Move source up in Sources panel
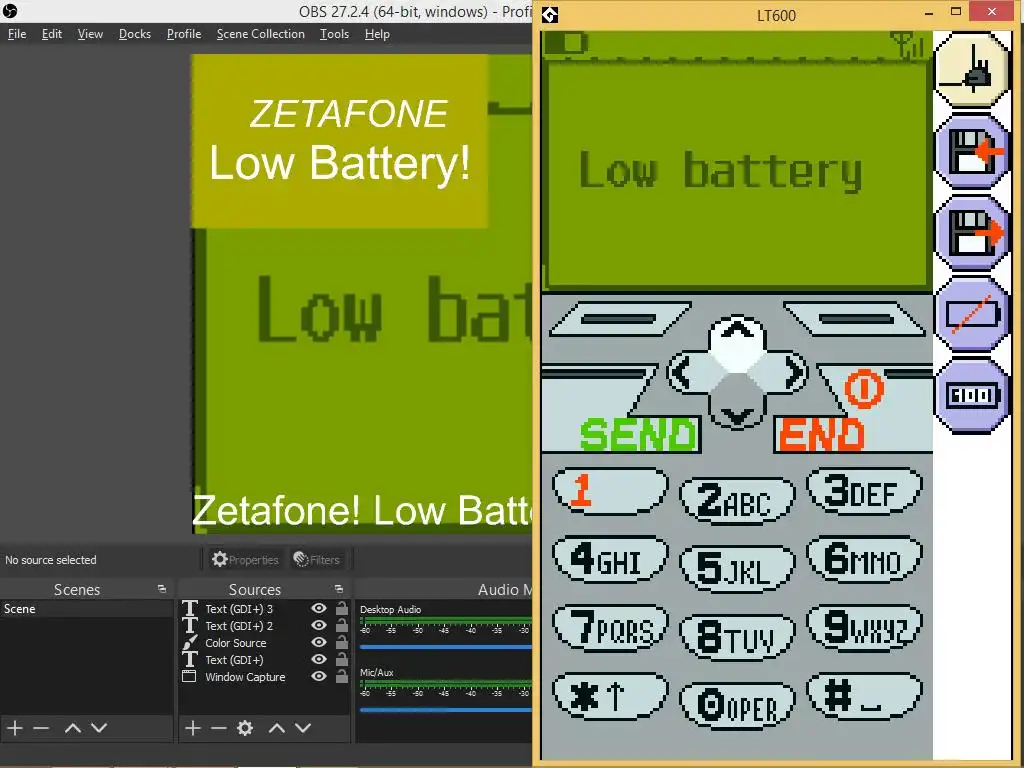This screenshot has width=1024, height=768. click(x=276, y=728)
